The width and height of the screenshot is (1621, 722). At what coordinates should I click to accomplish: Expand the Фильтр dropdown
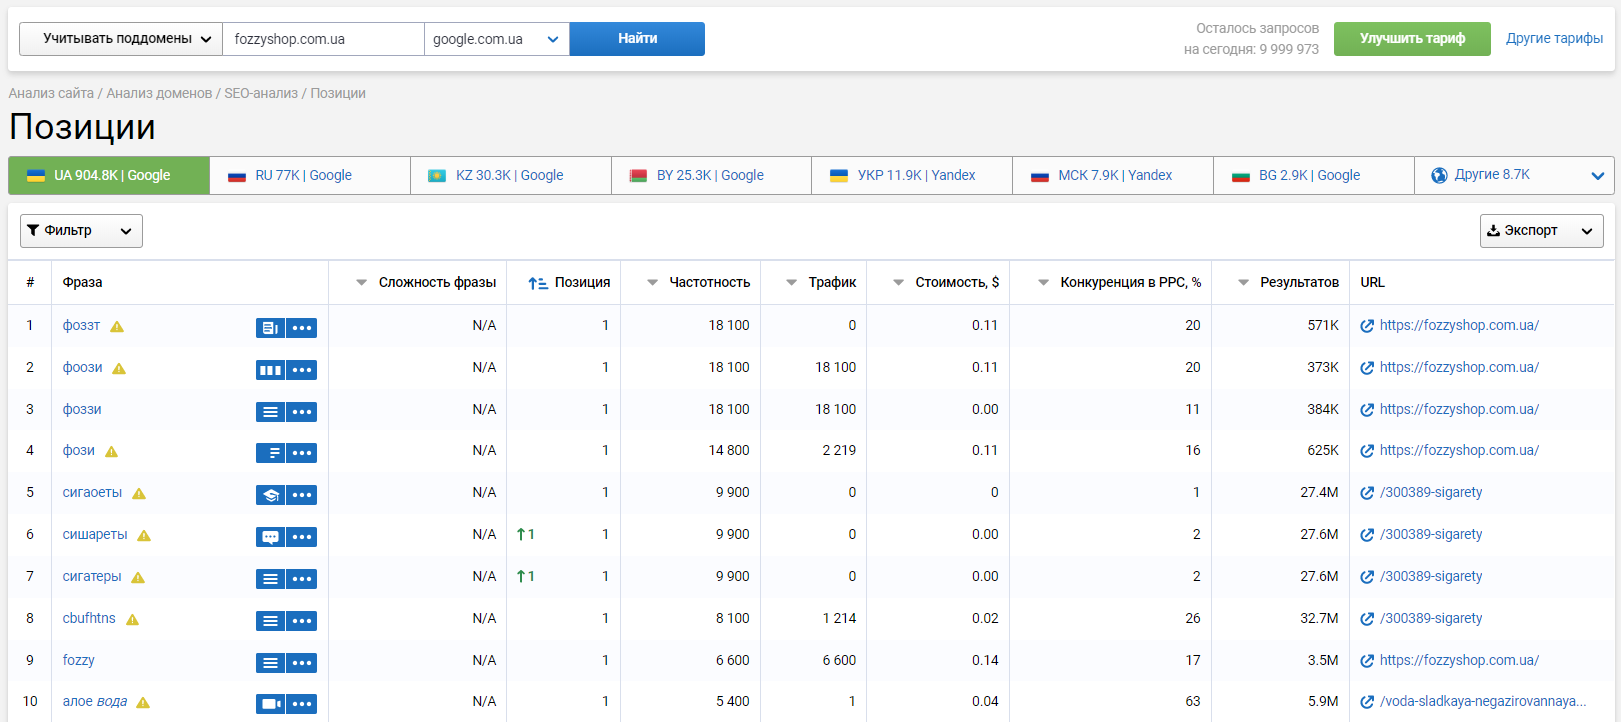tap(81, 231)
